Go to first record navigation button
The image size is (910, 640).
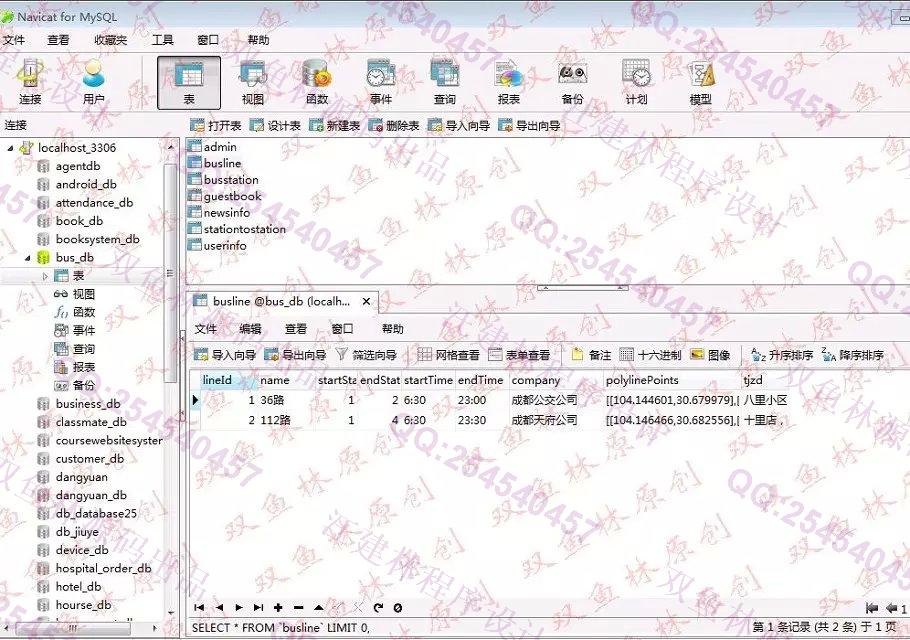(x=199, y=608)
